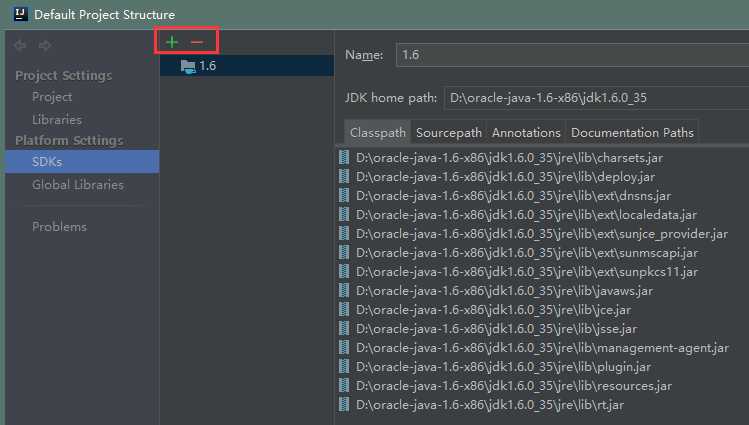Click the jar icon beside sunmscapi.jar
The image size is (749, 425).
[x=344, y=252]
